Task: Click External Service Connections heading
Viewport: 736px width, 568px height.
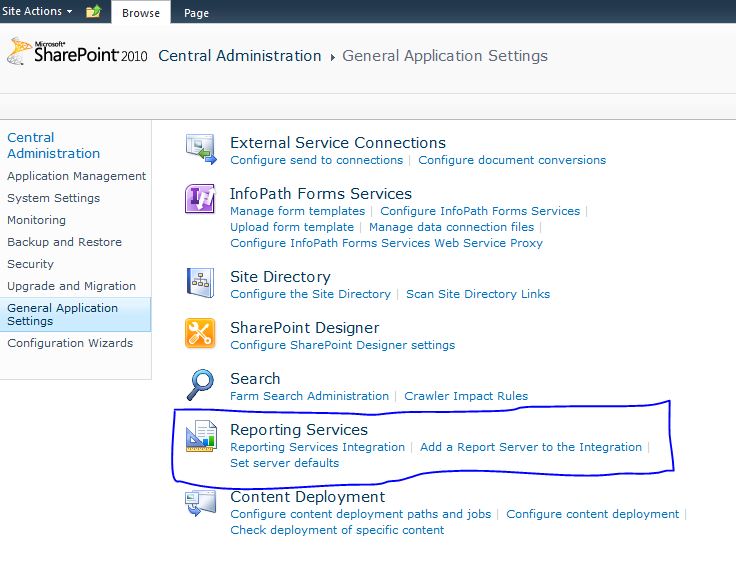Action: (338, 143)
